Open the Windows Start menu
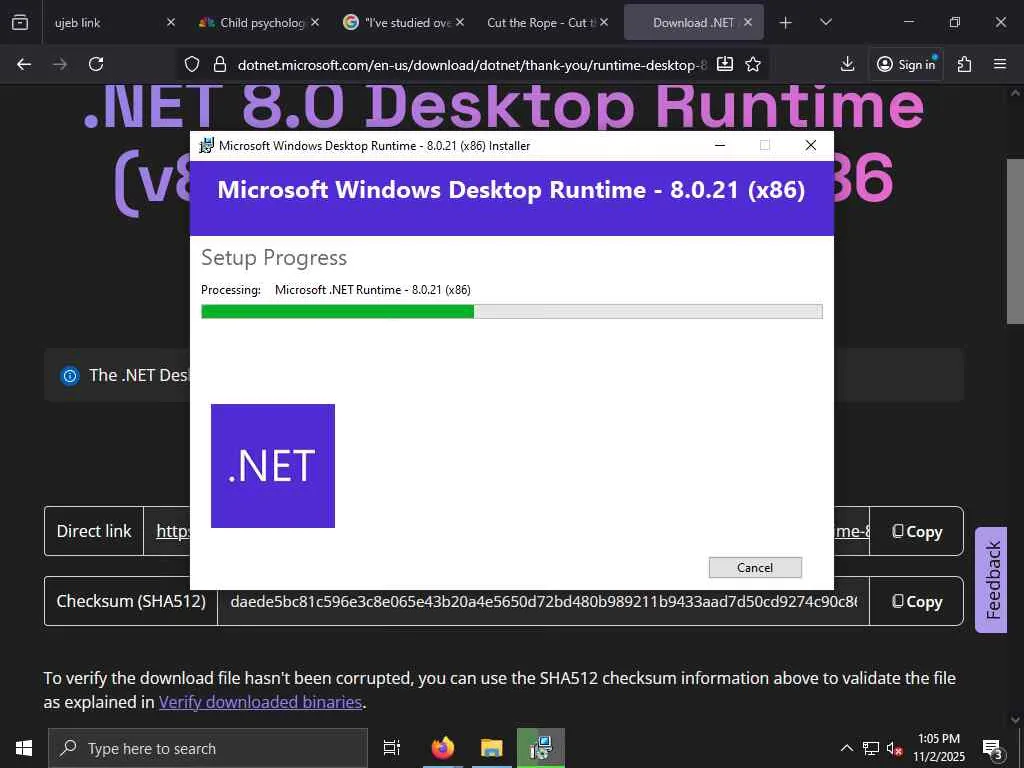 [x=24, y=748]
